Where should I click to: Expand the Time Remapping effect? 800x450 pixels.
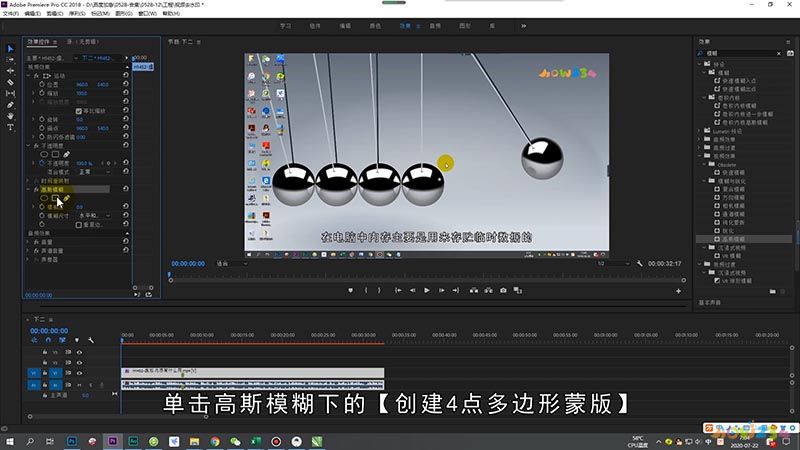(29, 180)
